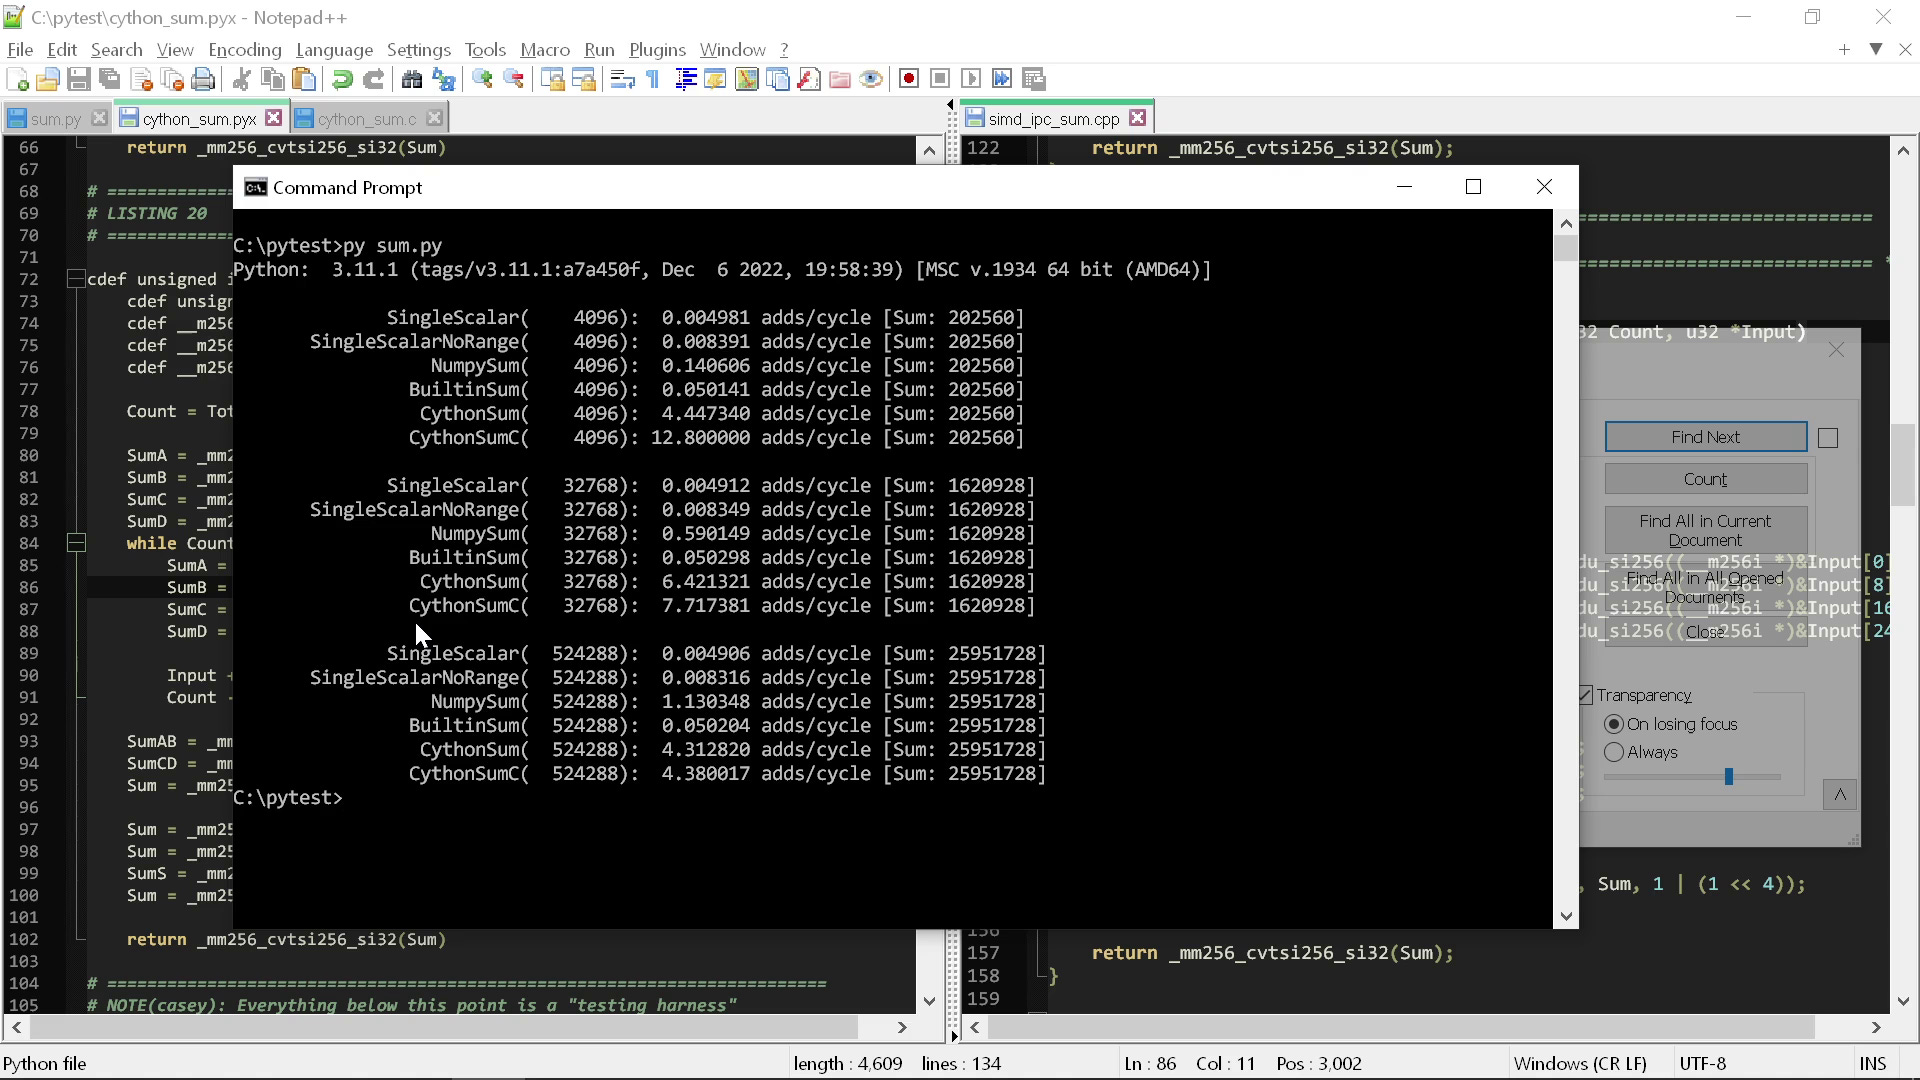The image size is (1920, 1080).
Task: Adjust the transparency slider handle
Action: click(1728, 777)
